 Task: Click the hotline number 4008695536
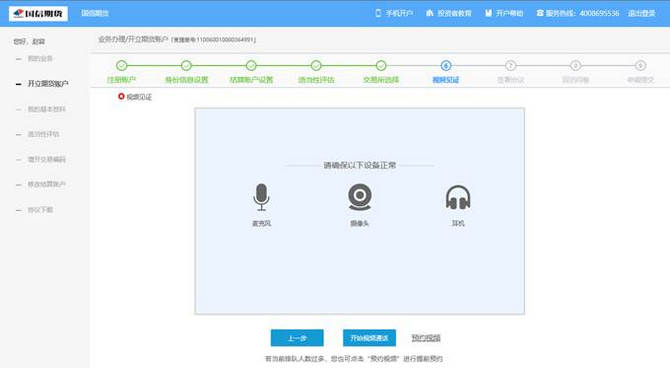pos(599,13)
